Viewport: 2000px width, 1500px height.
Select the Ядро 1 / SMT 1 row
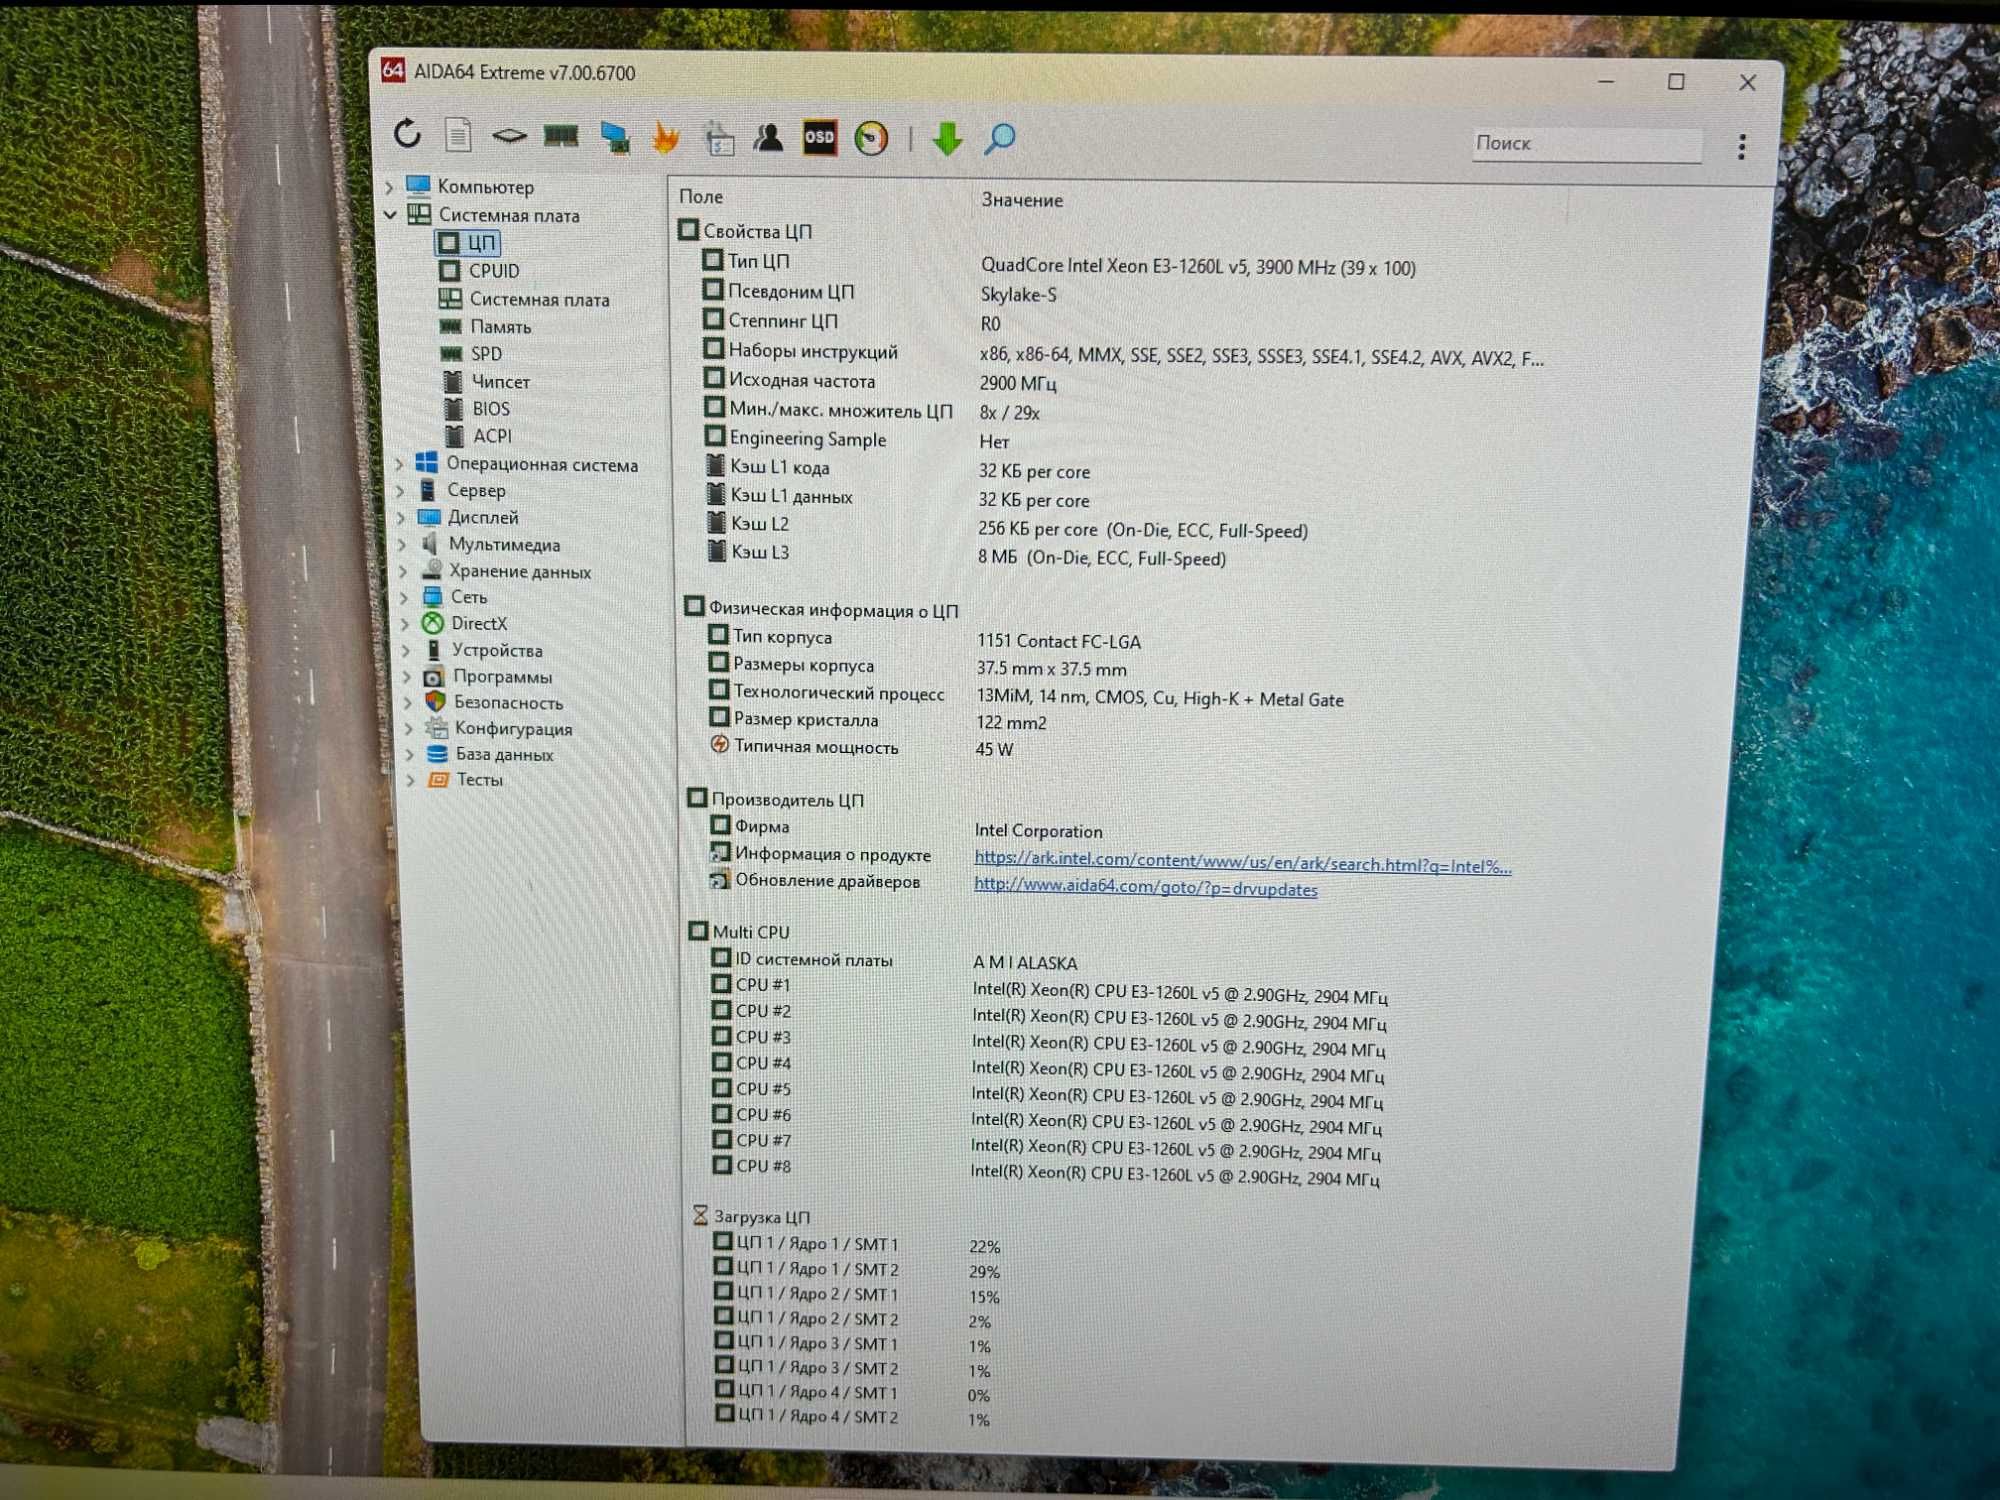(857, 1244)
